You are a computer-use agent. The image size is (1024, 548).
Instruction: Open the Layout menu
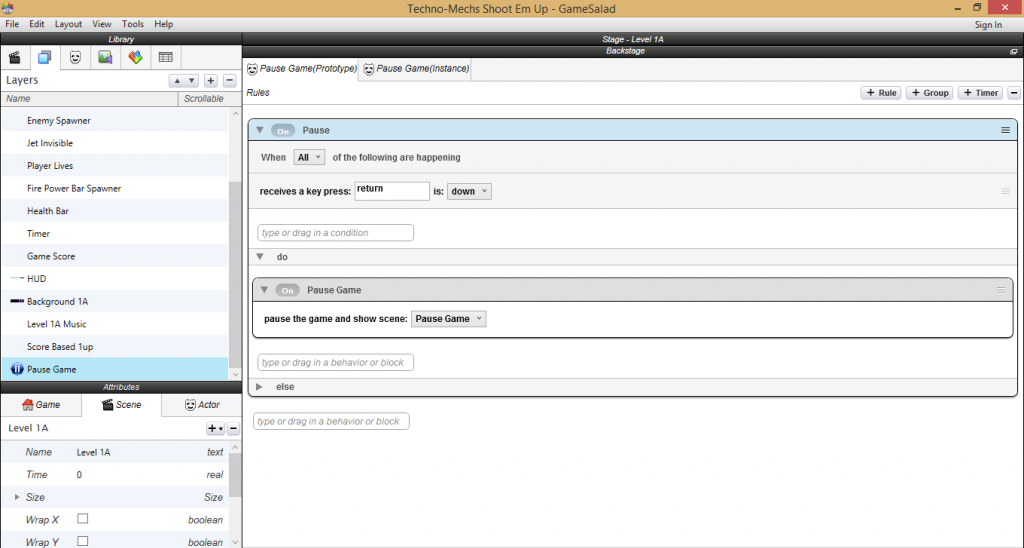(x=68, y=24)
